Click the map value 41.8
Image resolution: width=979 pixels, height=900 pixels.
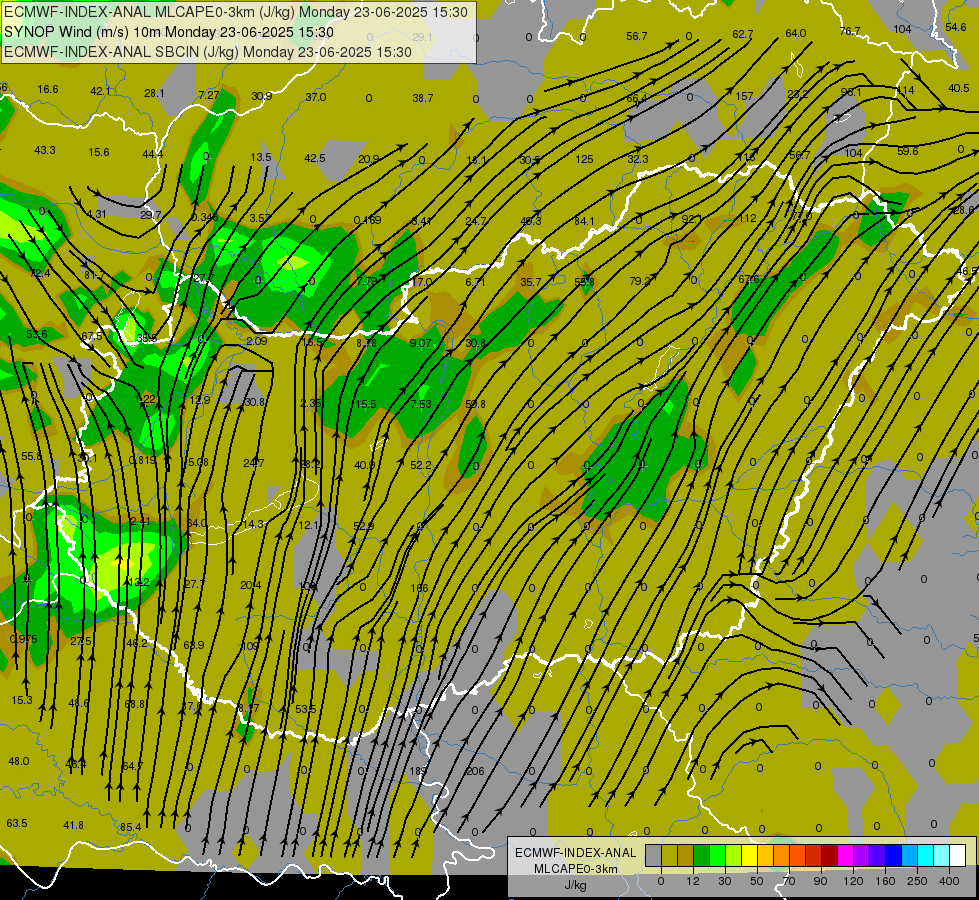pyautogui.click(x=73, y=825)
